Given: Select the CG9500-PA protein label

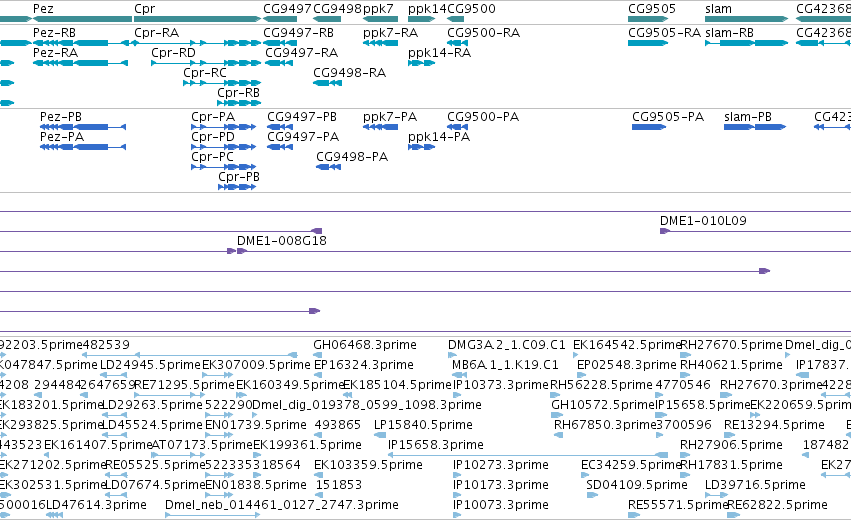Looking at the screenshot, I should [483, 117].
